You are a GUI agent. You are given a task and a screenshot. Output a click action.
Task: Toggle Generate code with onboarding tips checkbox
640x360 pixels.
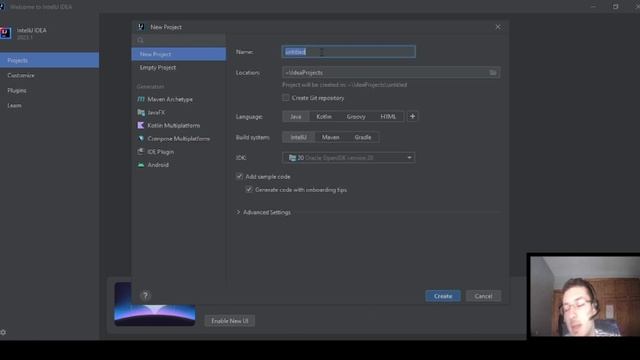(249, 189)
